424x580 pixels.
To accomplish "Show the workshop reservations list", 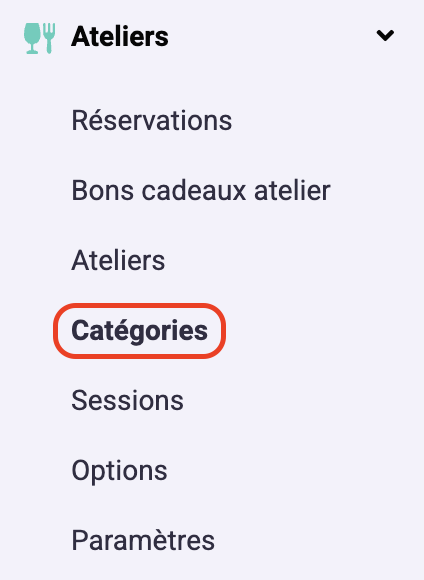I will coord(152,120).
